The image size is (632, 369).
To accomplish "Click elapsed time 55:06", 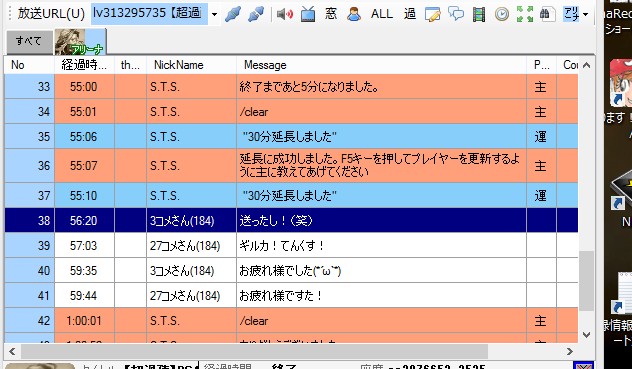I will tap(83, 137).
